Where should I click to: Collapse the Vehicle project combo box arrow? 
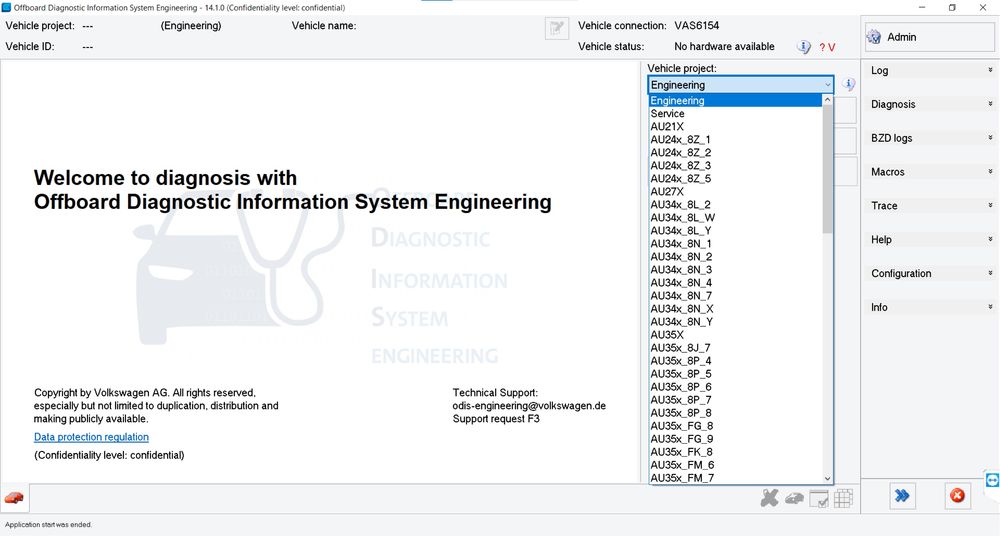[827, 85]
